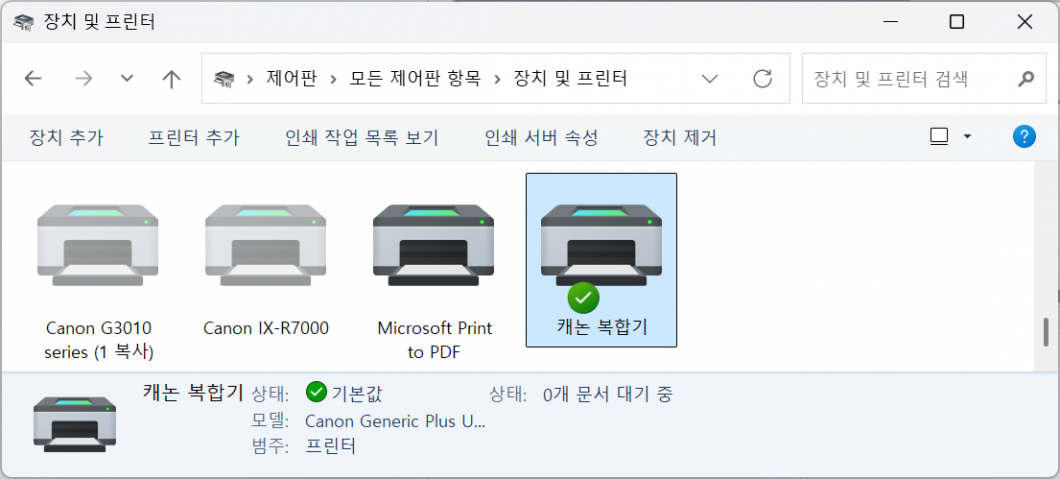Expand the address bar history dropdown

(x=710, y=78)
